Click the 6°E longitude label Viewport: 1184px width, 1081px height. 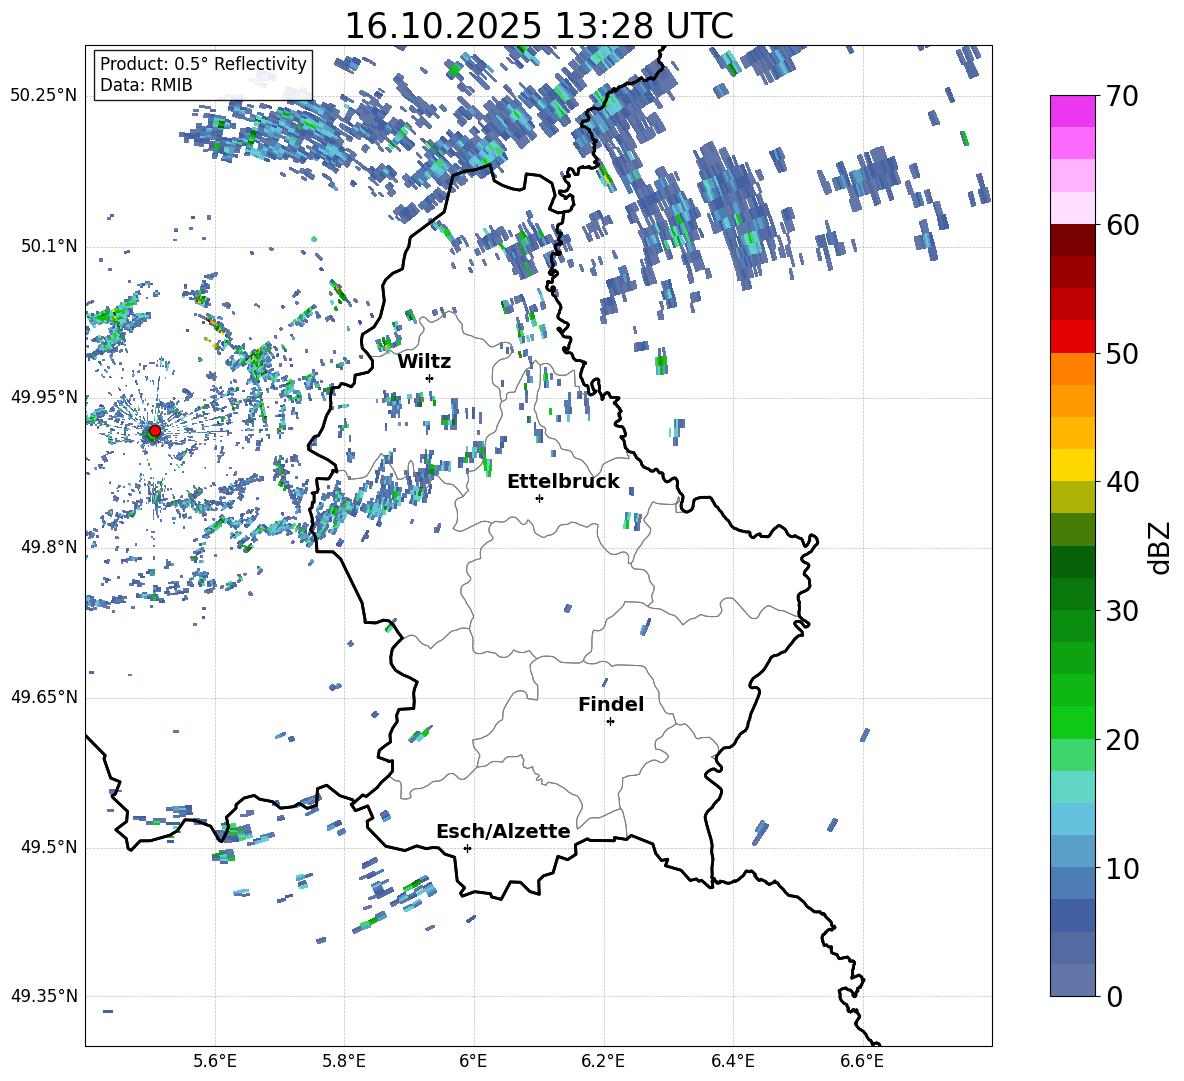tap(473, 1061)
